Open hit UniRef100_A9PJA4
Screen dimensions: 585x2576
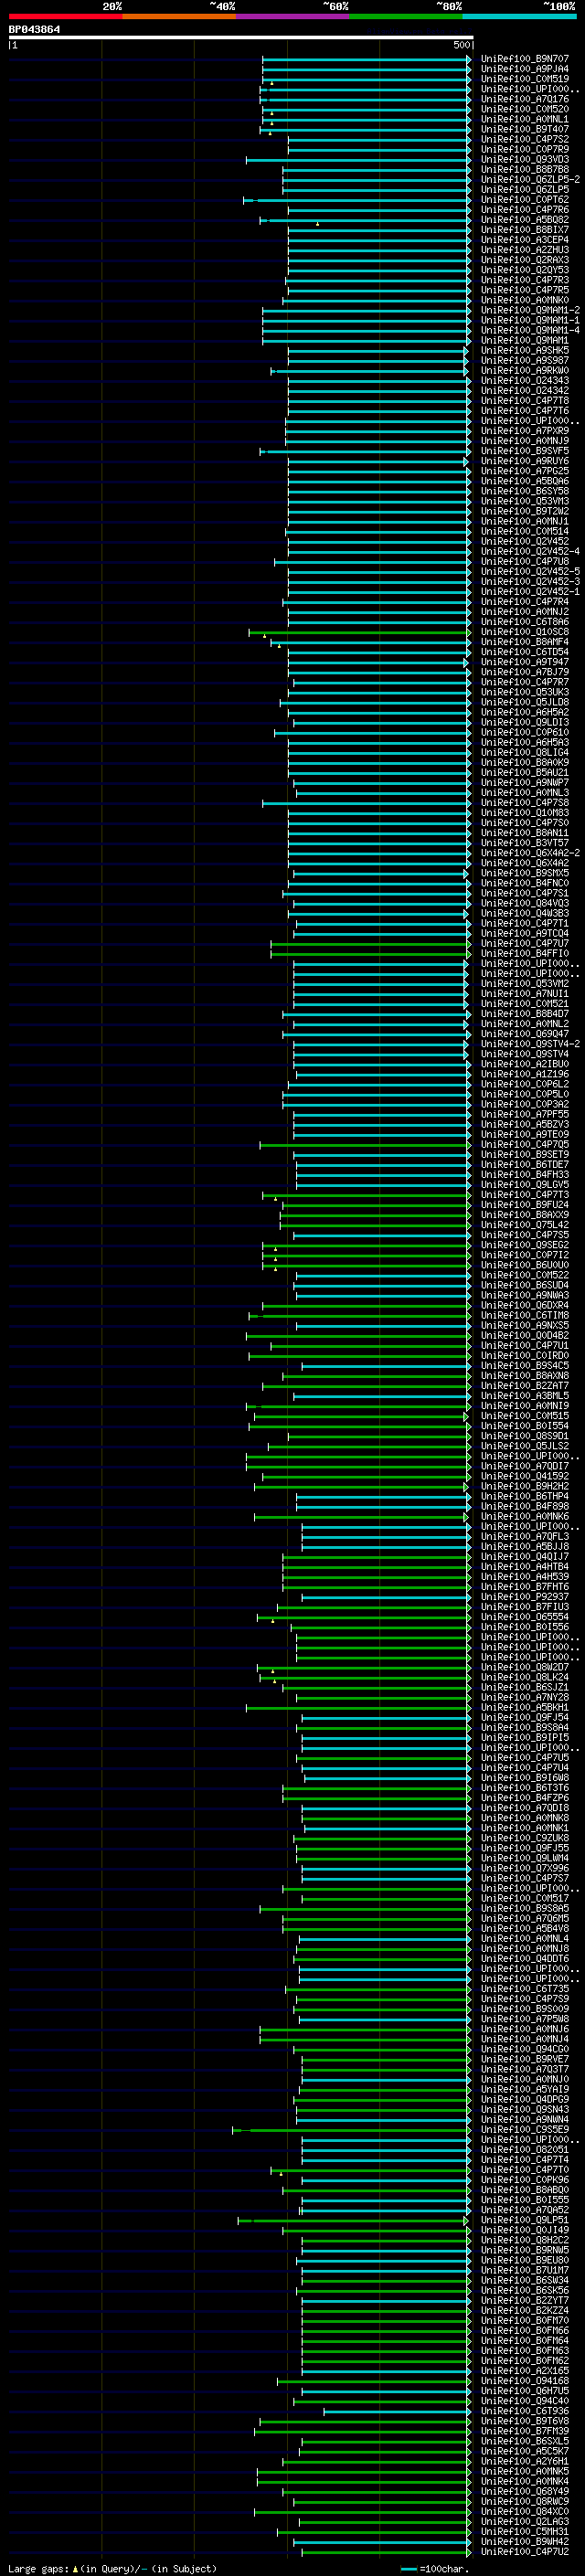point(524,69)
